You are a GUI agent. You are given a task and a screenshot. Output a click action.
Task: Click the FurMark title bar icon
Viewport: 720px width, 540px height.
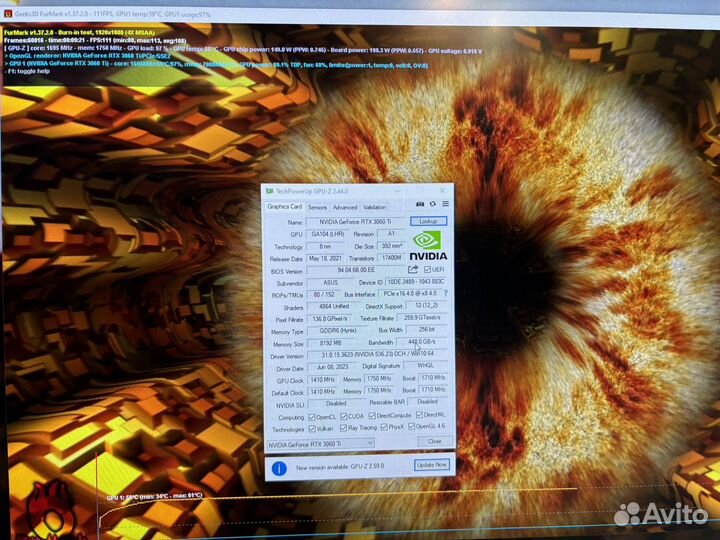click(8, 14)
